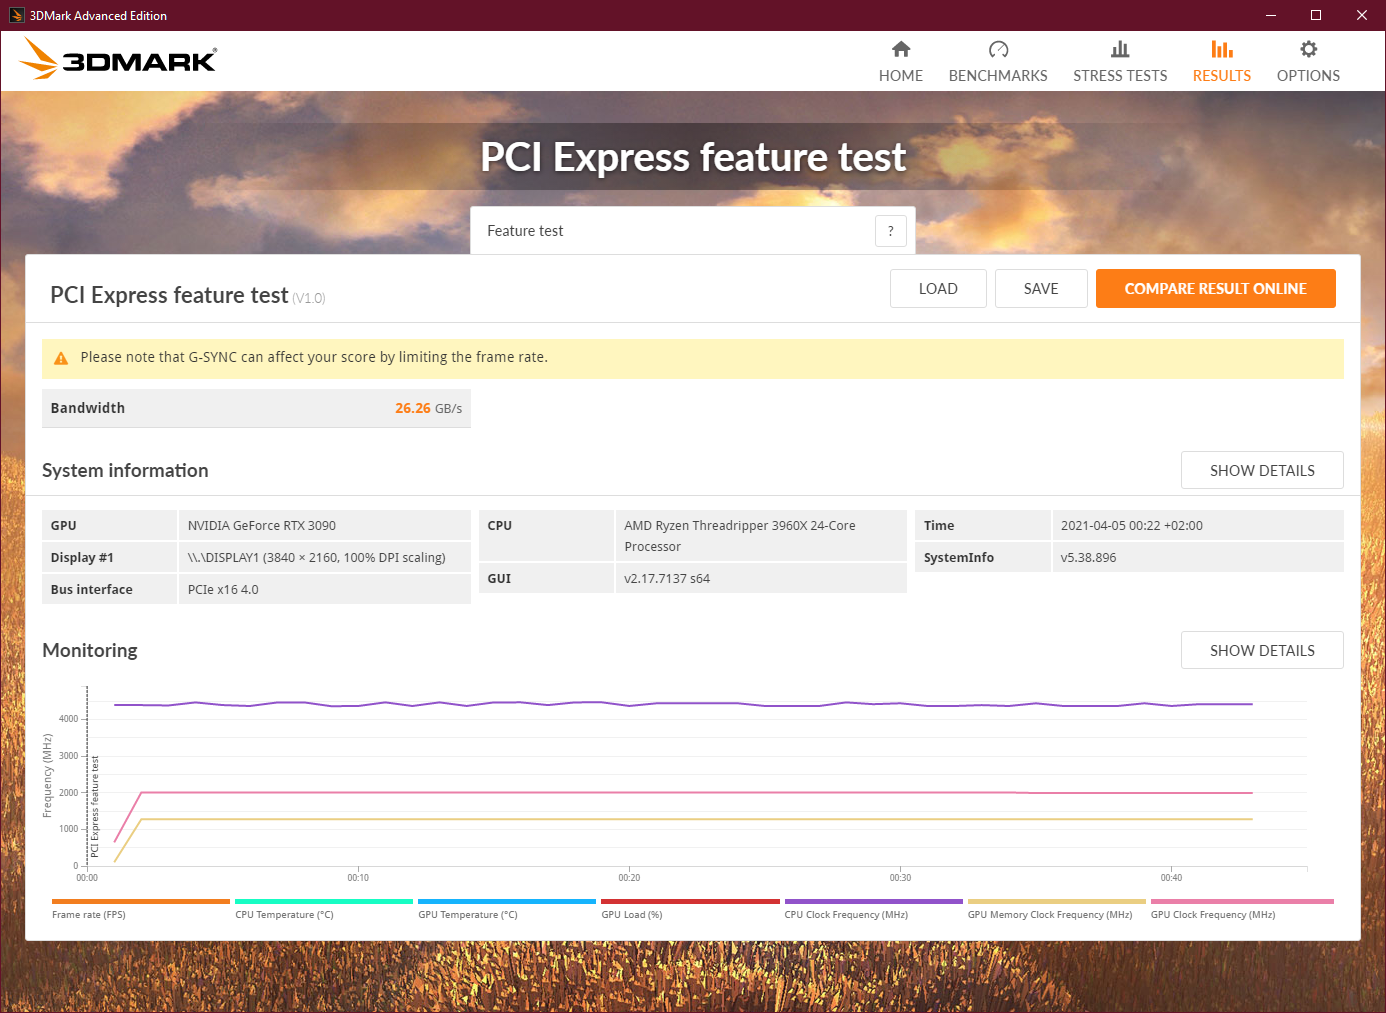Click the SAVE button

click(x=1041, y=289)
